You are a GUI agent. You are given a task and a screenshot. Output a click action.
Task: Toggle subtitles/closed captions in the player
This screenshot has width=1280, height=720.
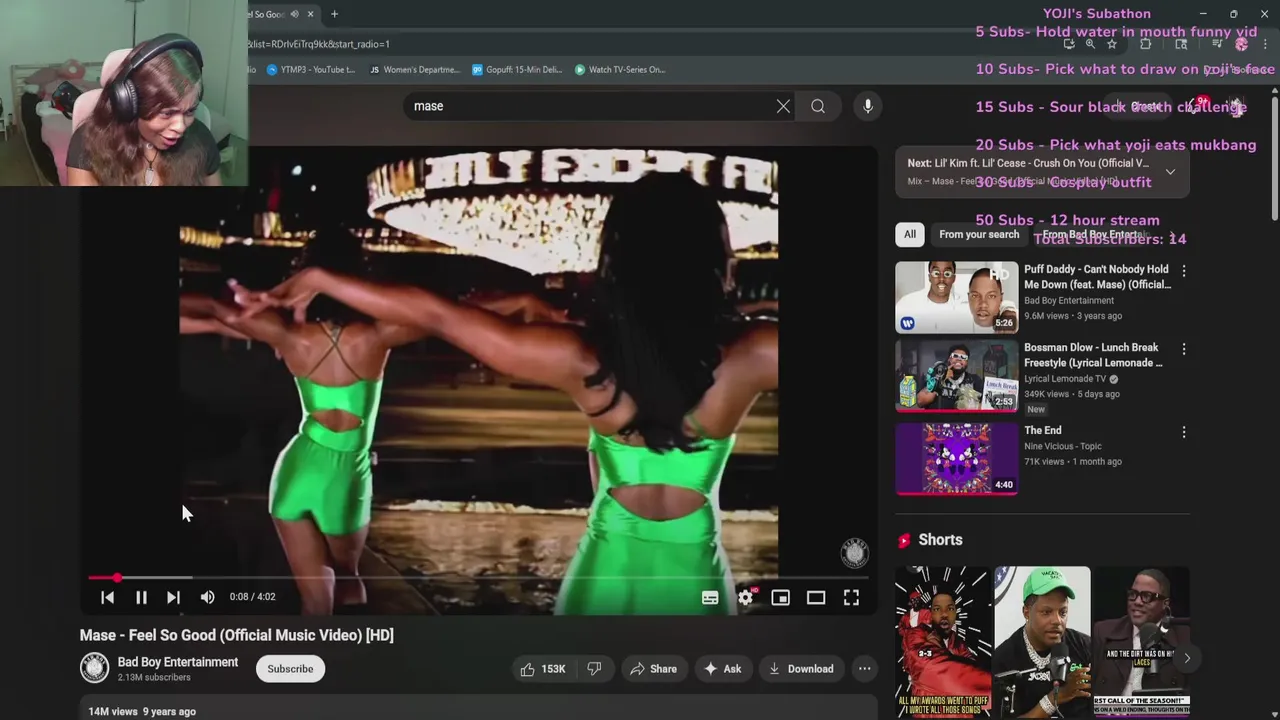pyautogui.click(x=710, y=597)
